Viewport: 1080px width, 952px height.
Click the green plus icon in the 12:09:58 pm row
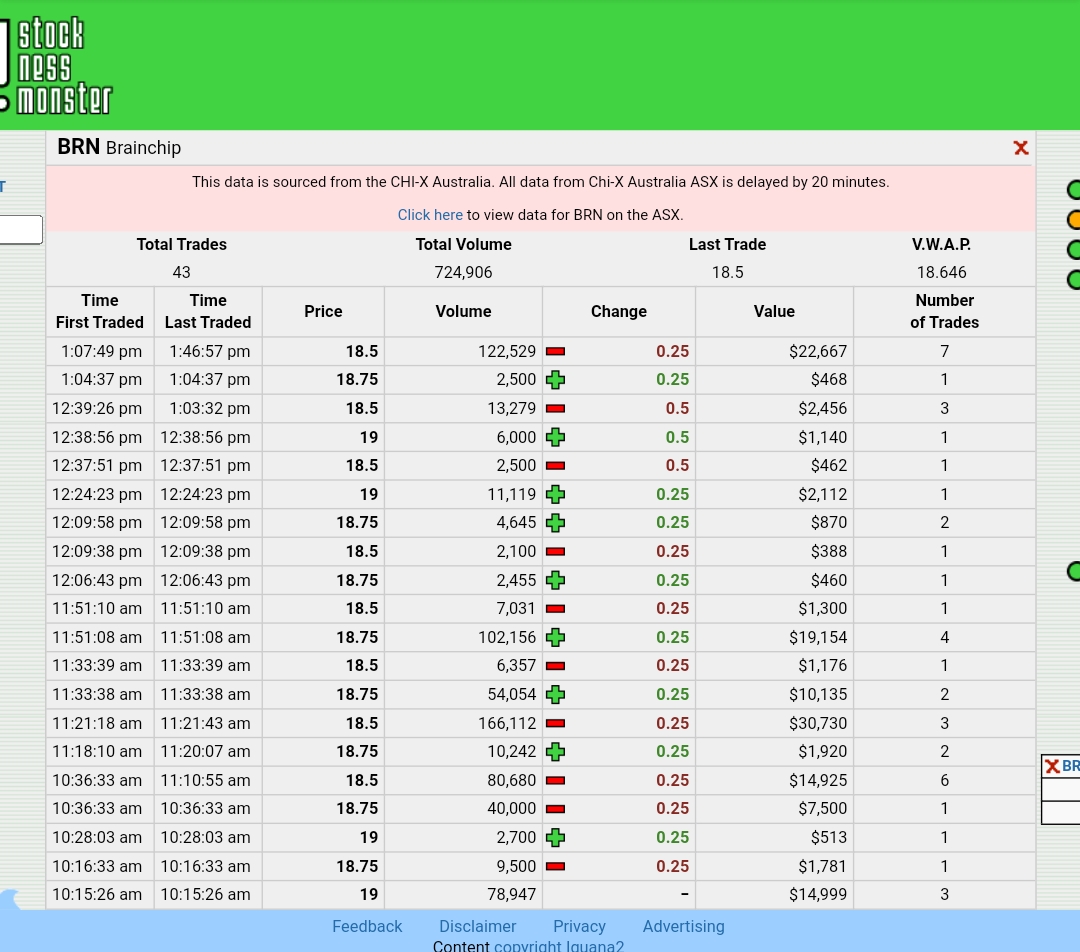[555, 523]
